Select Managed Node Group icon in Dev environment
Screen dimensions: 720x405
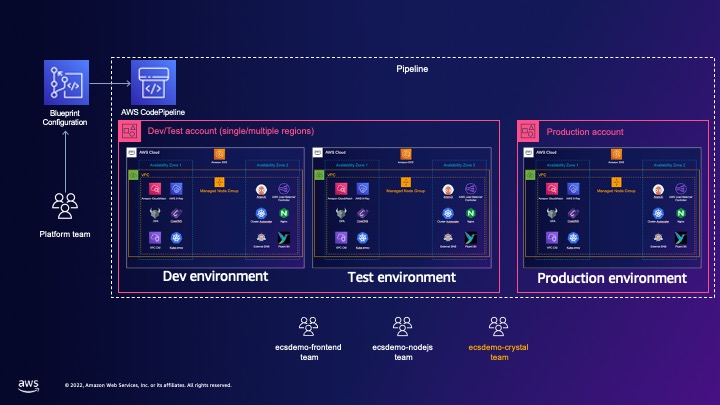click(219, 182)
